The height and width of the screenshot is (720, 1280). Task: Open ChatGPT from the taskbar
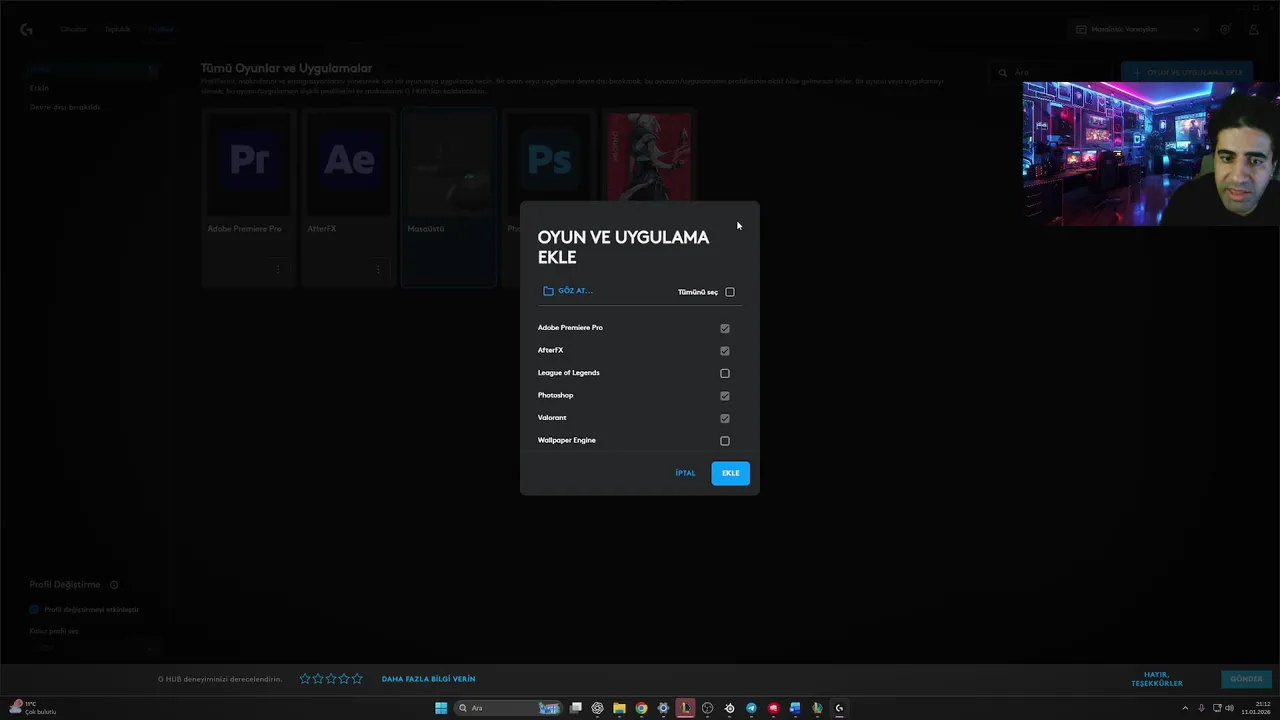(x=598, y=708)
